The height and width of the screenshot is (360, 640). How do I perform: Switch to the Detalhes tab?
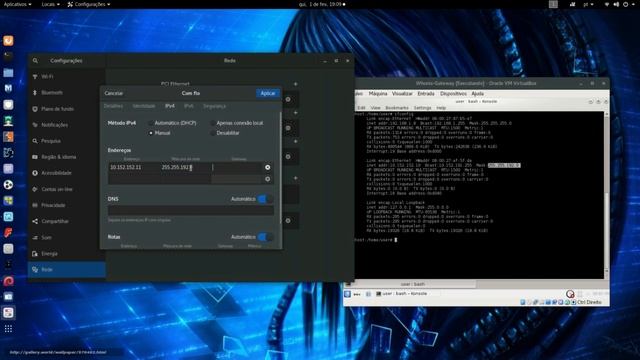113,106
